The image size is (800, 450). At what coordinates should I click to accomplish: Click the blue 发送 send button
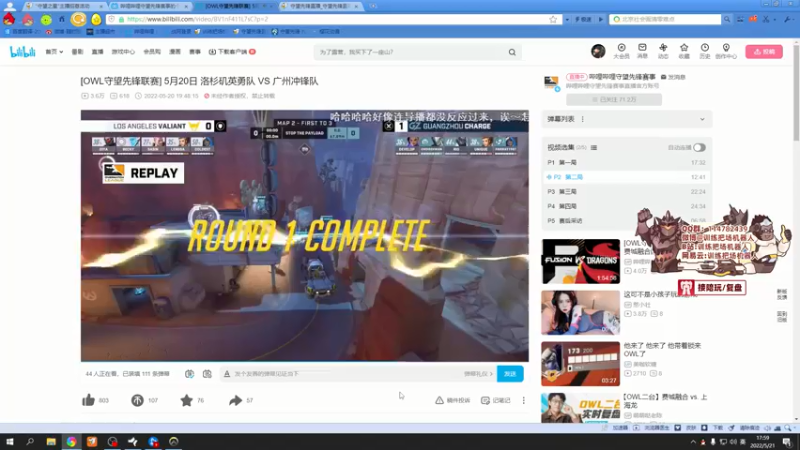(510, 373)
